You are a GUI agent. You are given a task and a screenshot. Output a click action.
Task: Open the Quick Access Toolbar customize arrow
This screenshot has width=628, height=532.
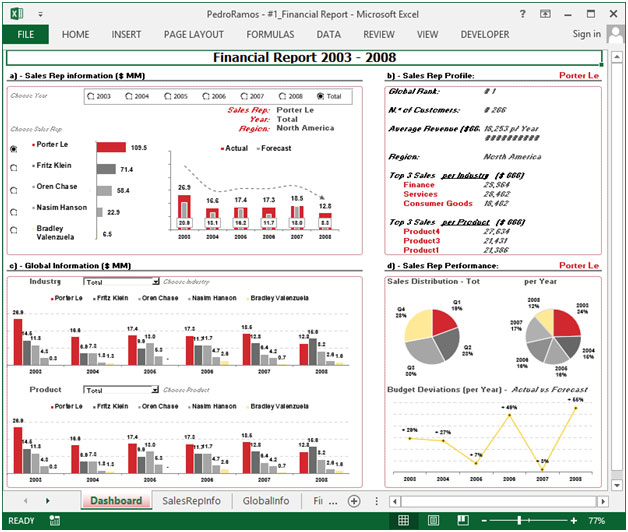click(40, 15)
